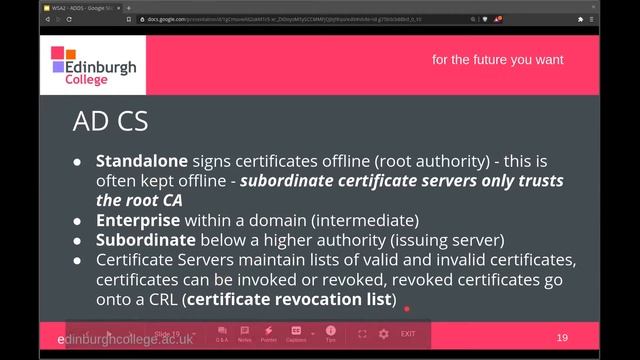
Task: Click 'for the future you want' tagline
Action: (x=498, y=60)
